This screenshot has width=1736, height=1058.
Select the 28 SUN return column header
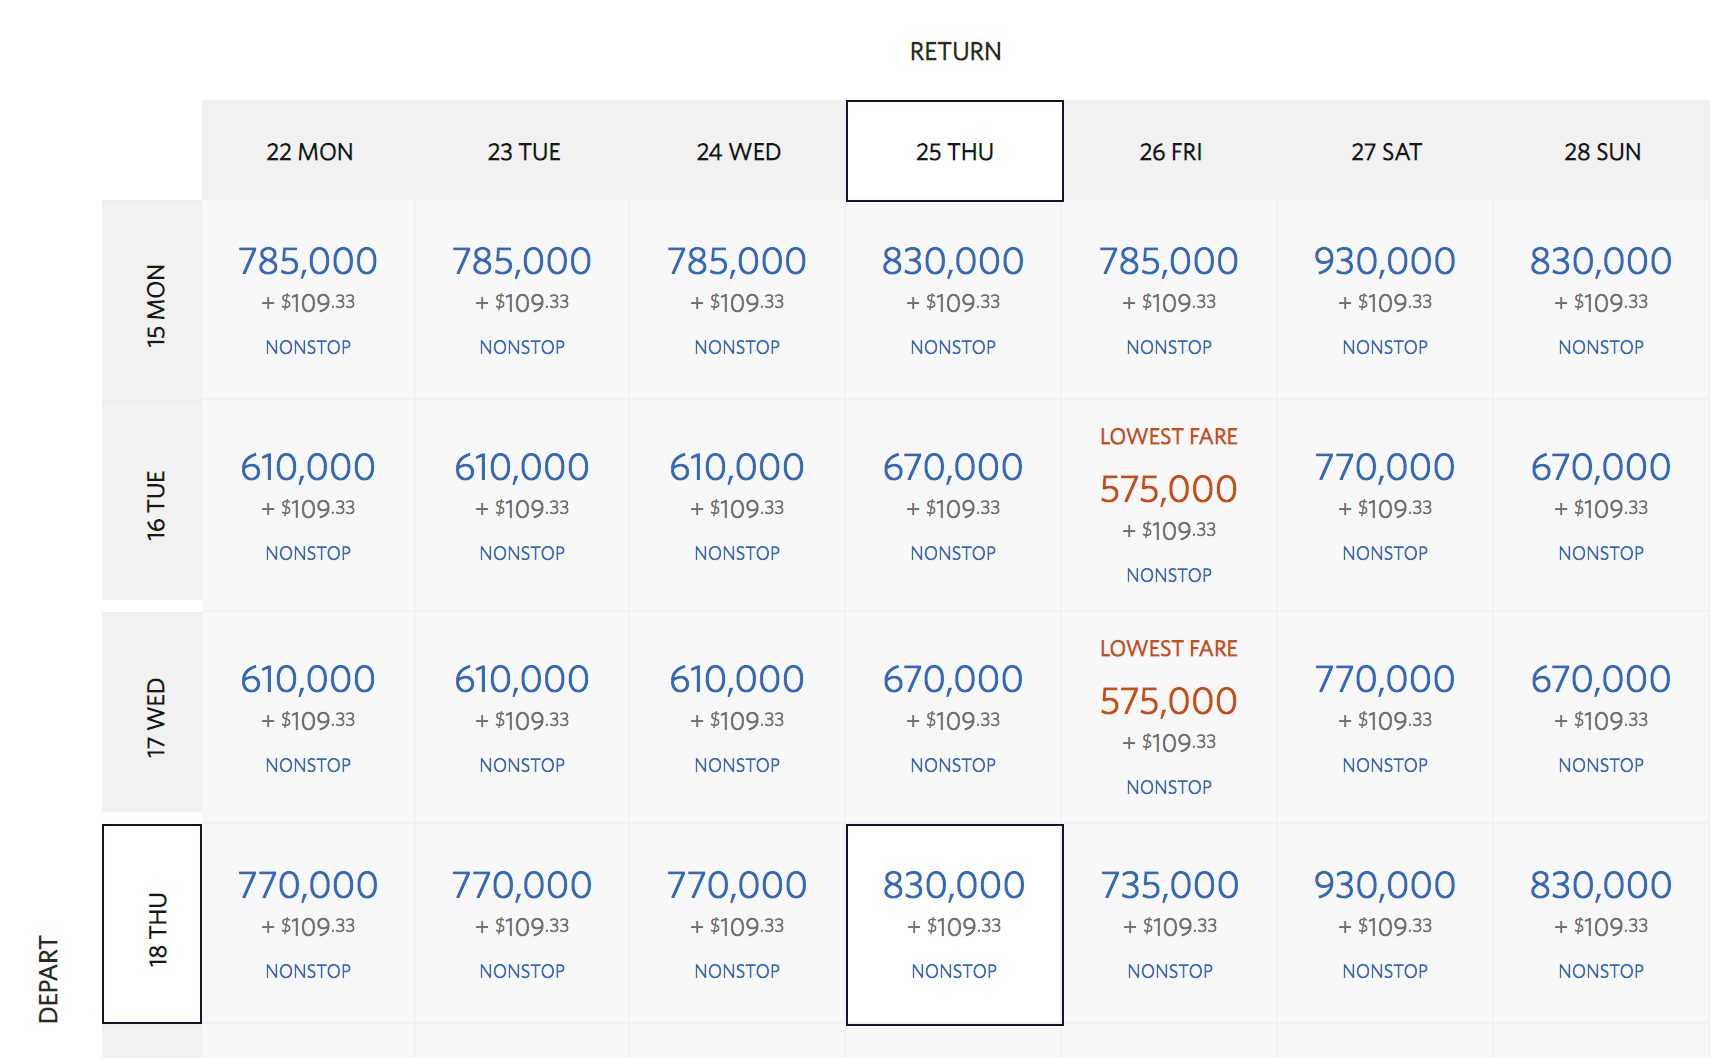coord(1602,151)
